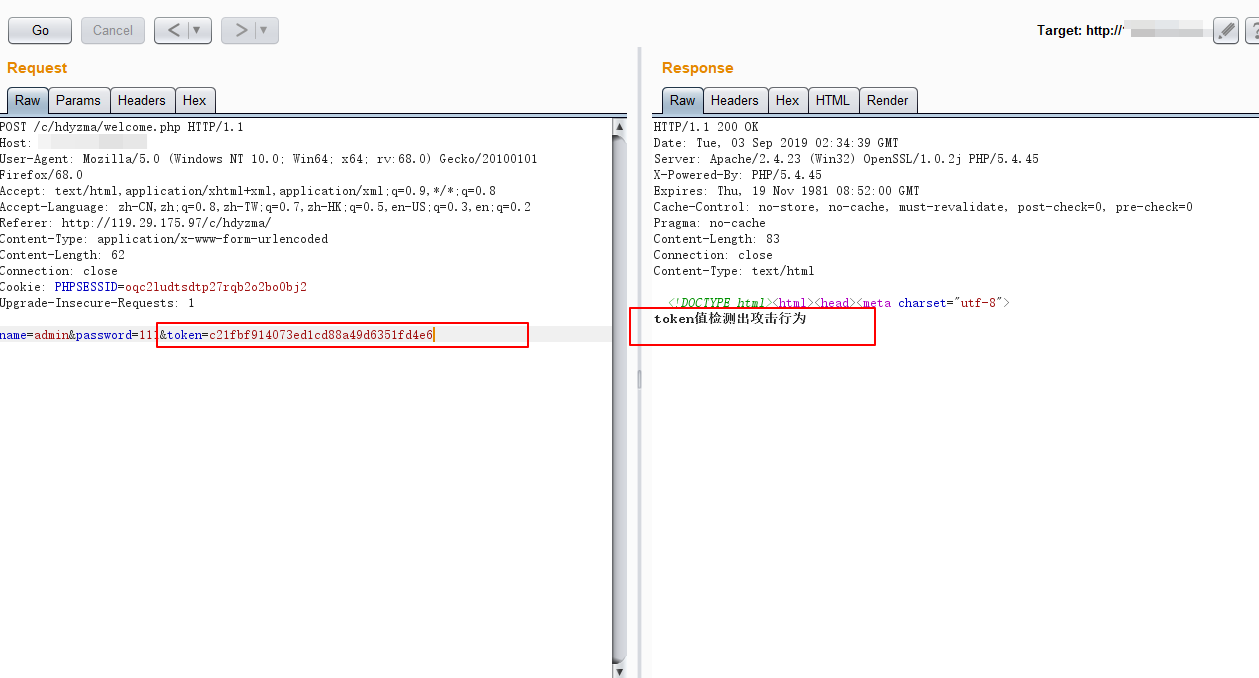
Task: Select the Request Raw tab
Action: [x=28, y=100]
